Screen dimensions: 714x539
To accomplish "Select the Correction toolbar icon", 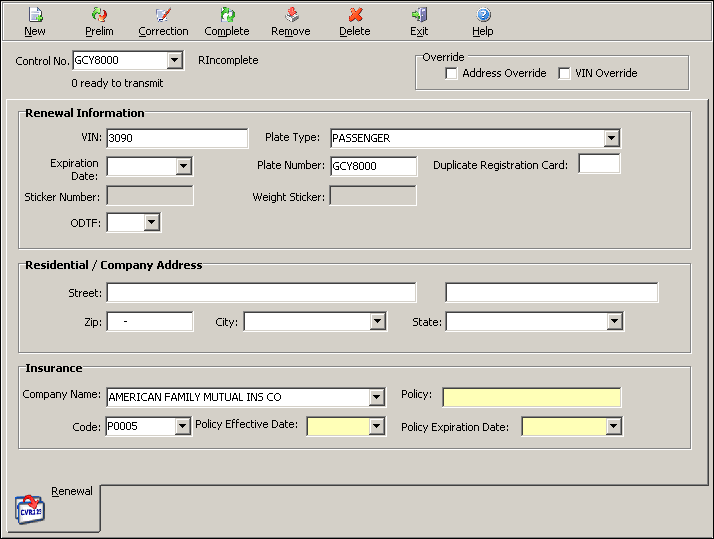I will 163,16.
